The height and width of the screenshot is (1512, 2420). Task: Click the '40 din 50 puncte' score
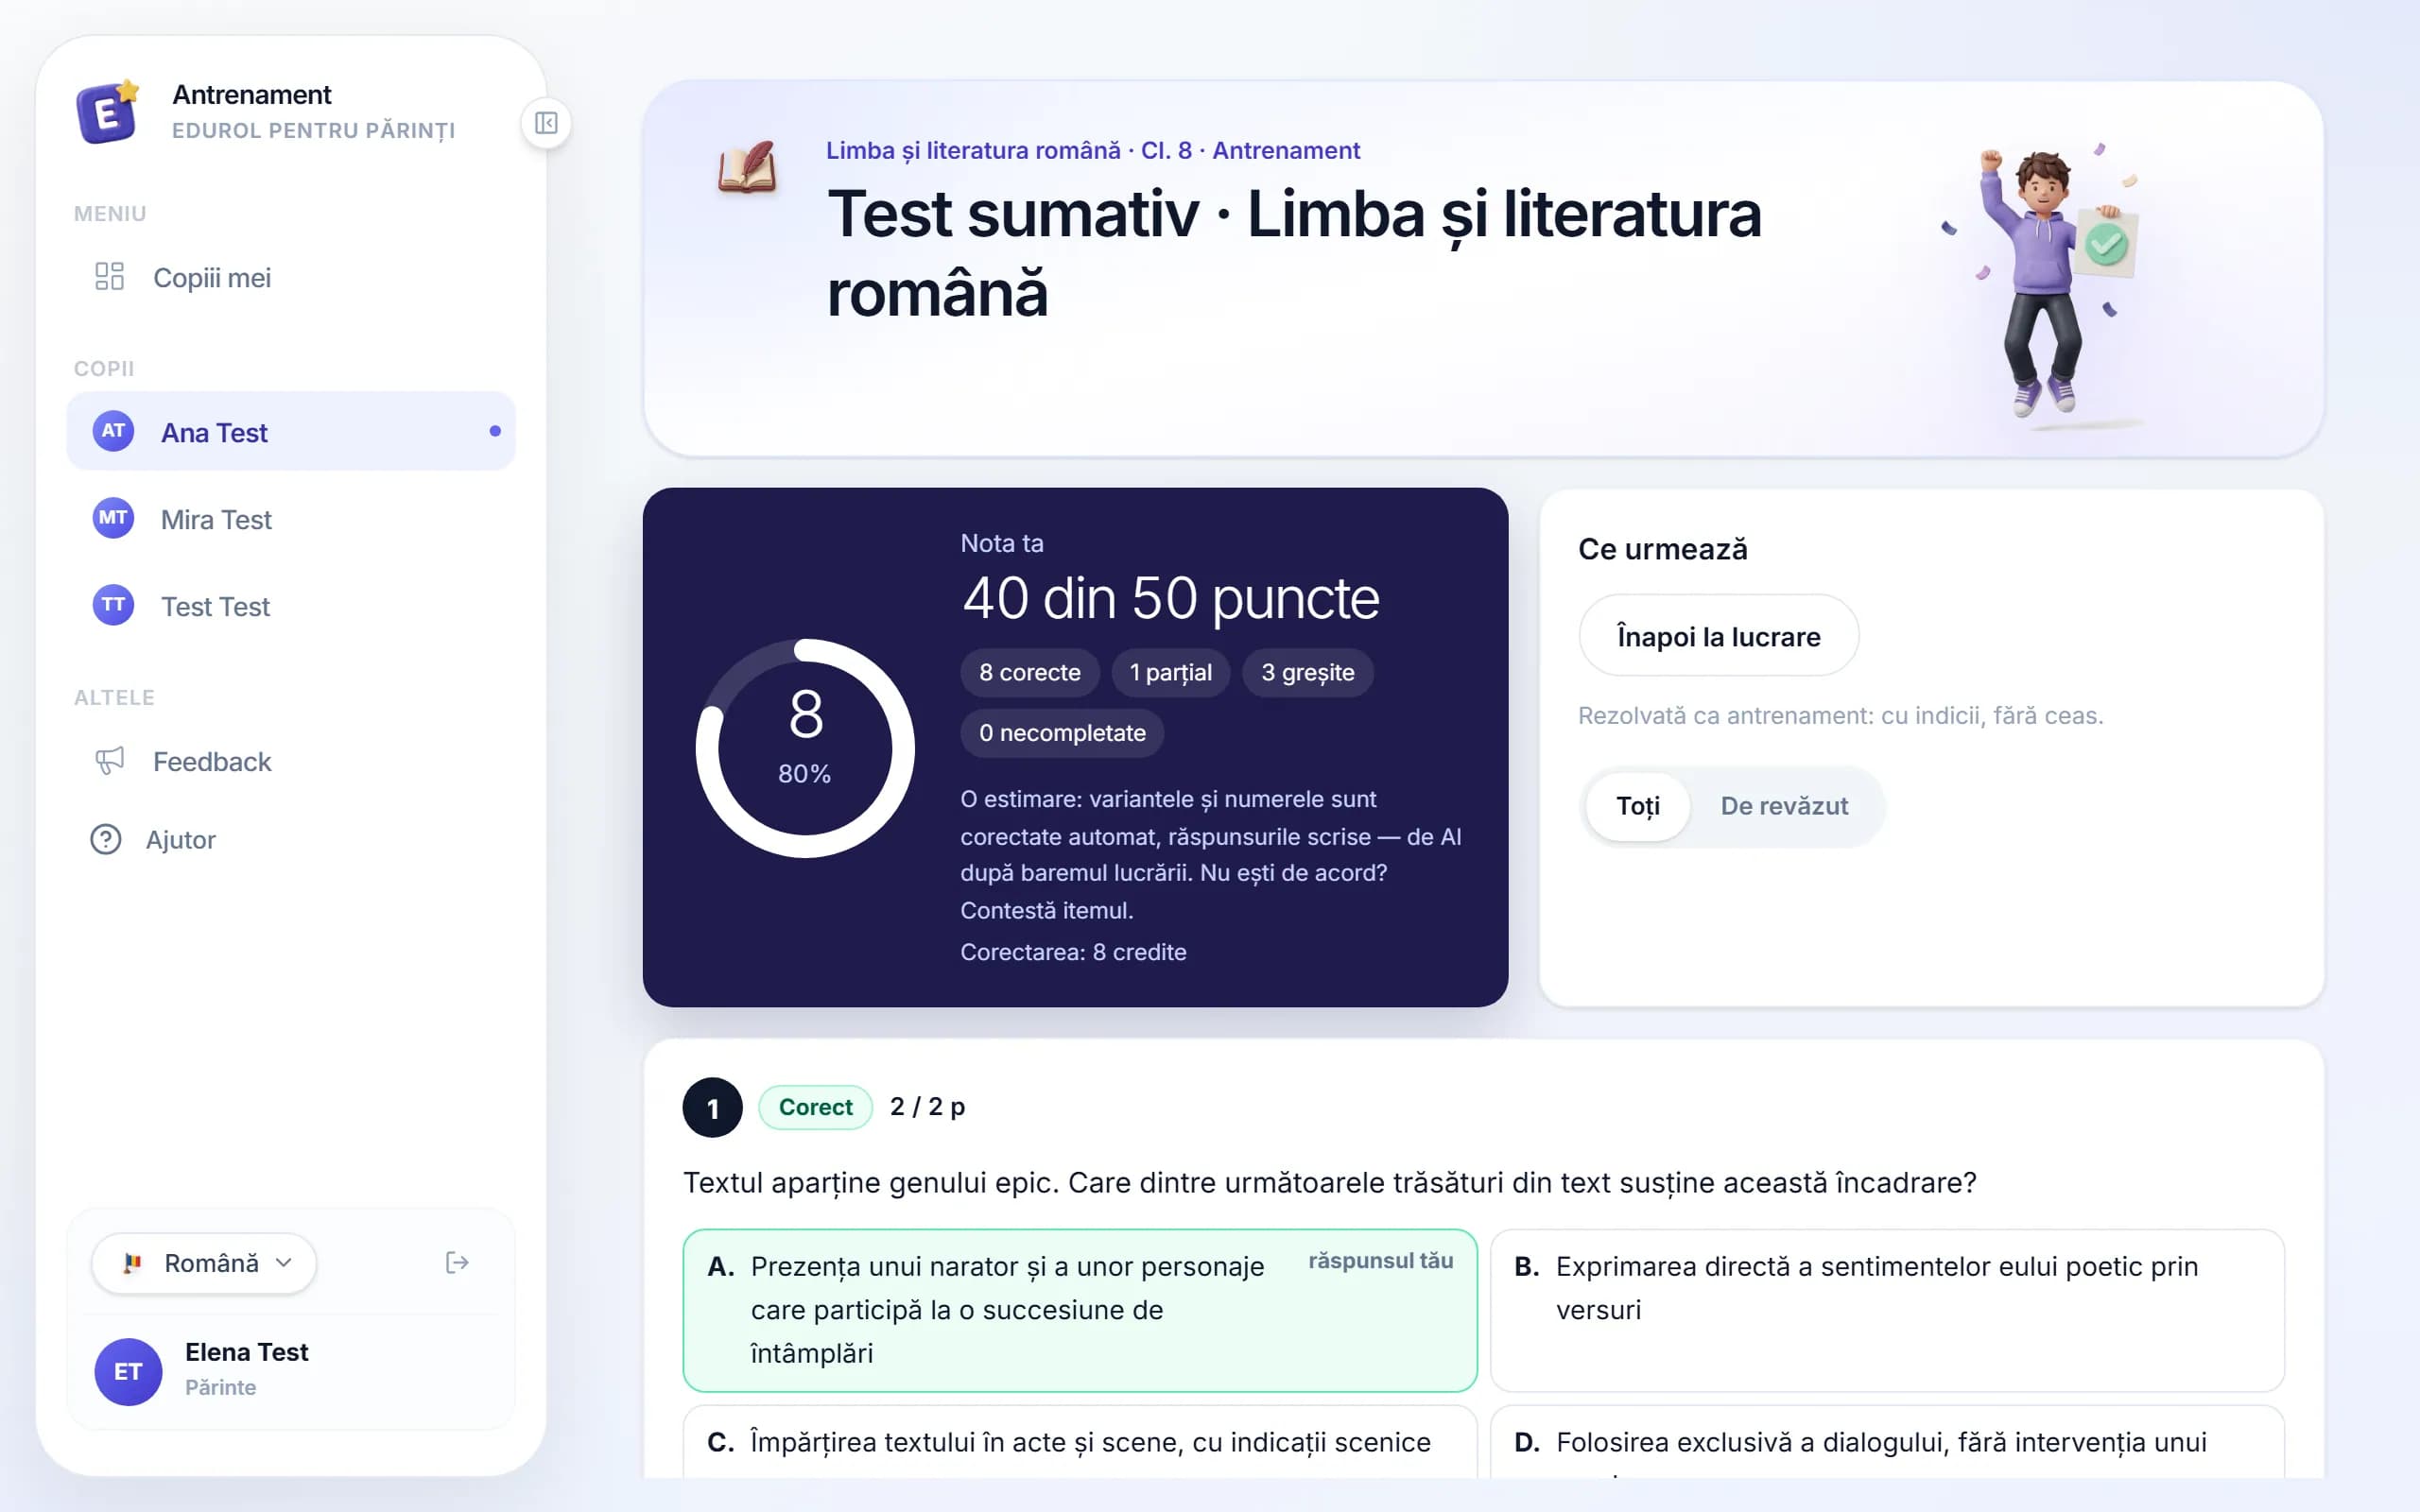pos(1170,598)
